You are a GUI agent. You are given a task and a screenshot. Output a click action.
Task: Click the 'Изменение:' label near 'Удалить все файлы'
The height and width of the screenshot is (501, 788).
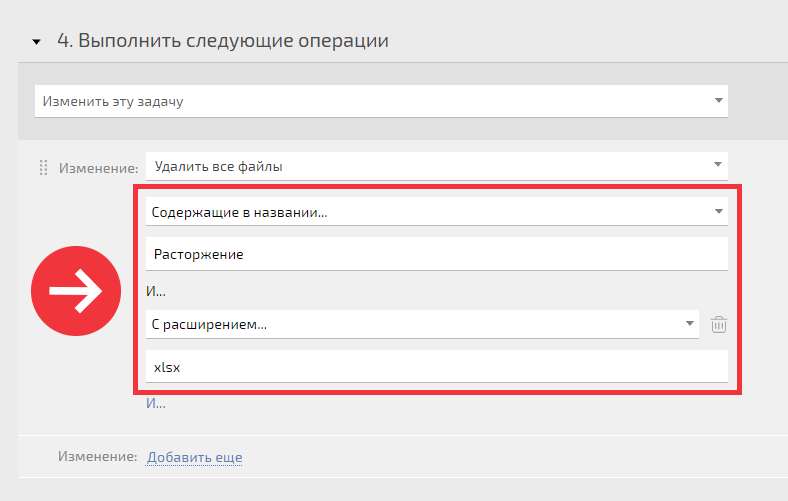[x=98, y=168]
